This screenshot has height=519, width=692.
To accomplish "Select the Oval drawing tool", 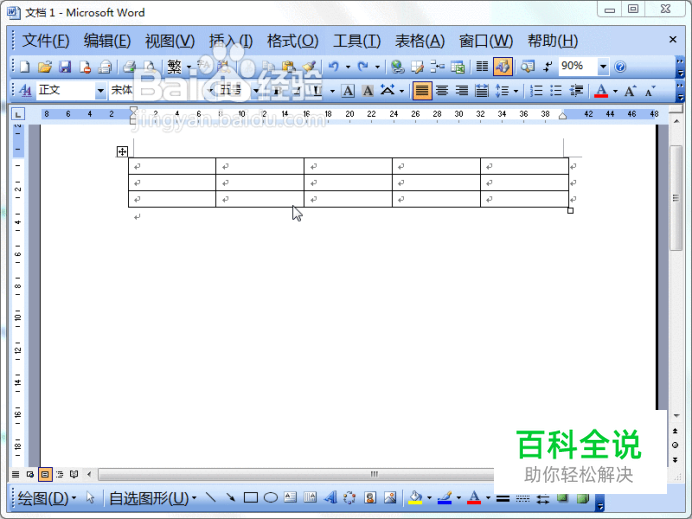I will click(271, 498).
